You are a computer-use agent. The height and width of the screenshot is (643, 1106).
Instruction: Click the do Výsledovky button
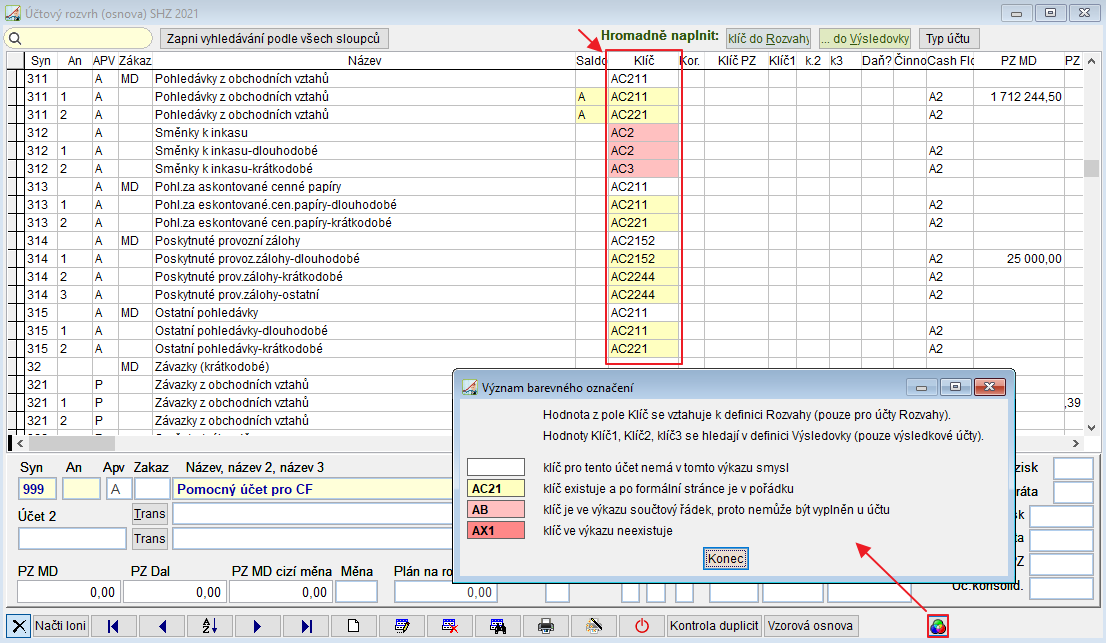tap(865, 39)
